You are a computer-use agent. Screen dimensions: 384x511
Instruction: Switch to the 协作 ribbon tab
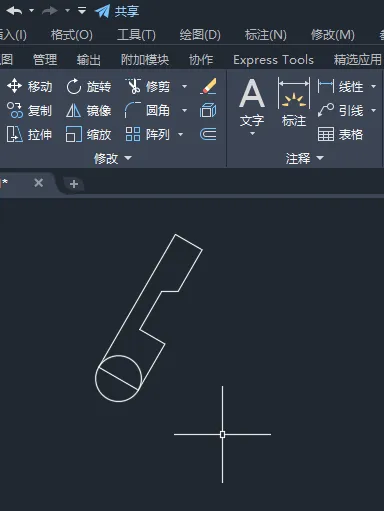[x=201, y=60]
